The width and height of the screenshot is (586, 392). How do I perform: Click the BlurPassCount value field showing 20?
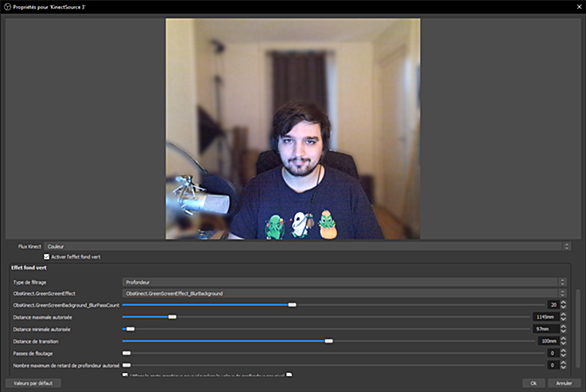click(x=553, y=305)
